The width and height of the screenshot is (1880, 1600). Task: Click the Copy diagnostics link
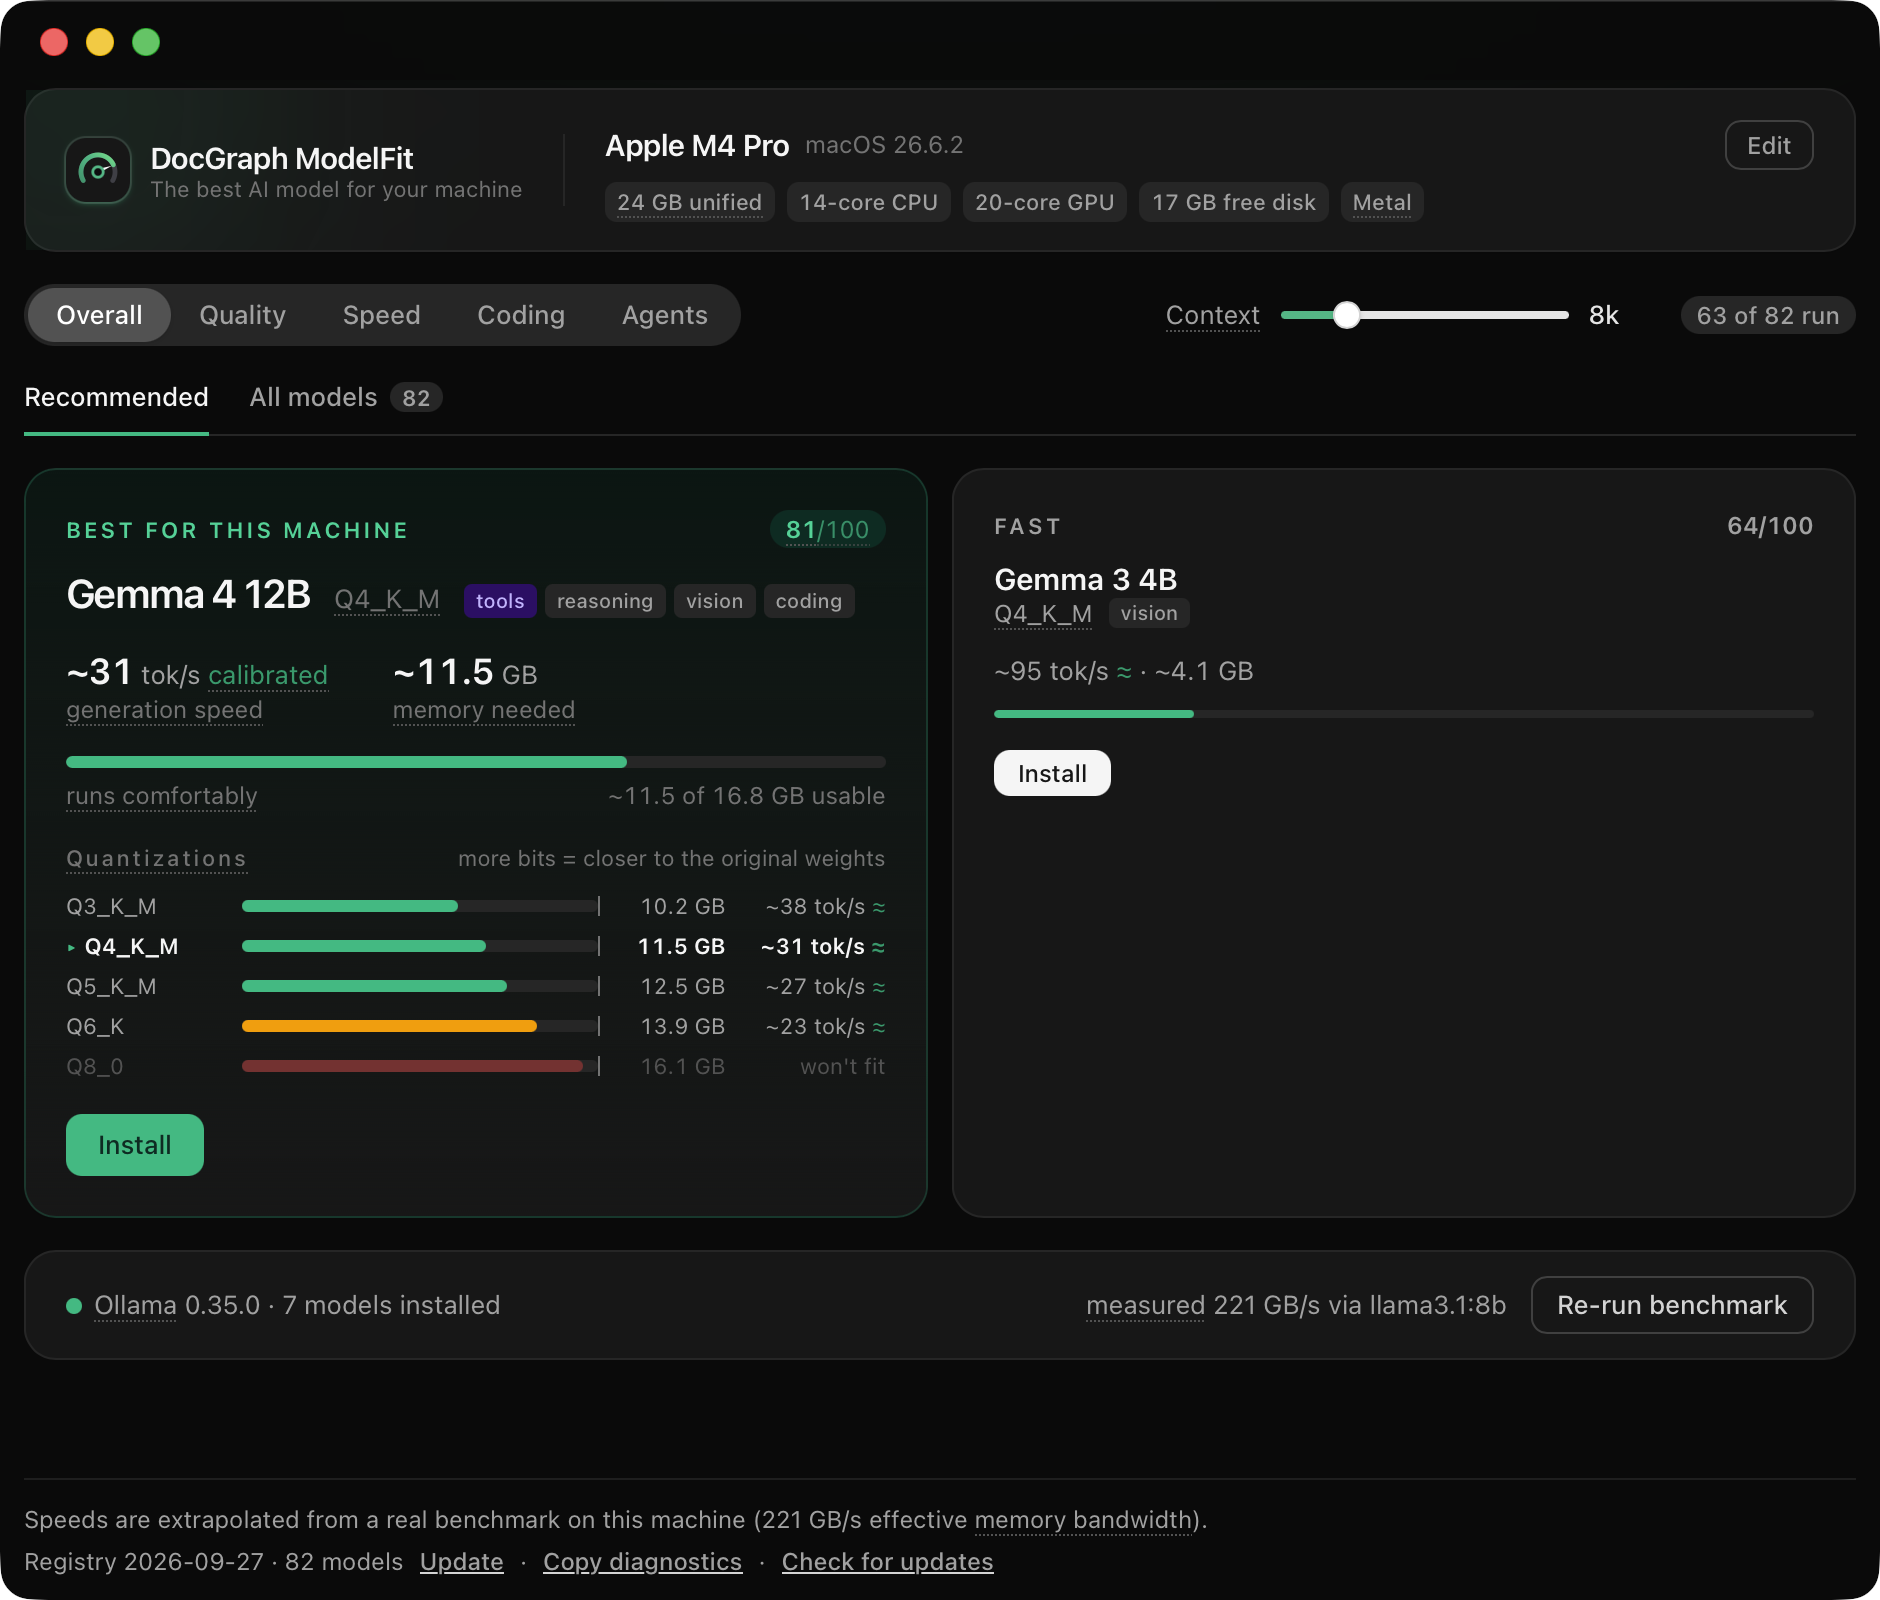click(x=643, y=1562)
